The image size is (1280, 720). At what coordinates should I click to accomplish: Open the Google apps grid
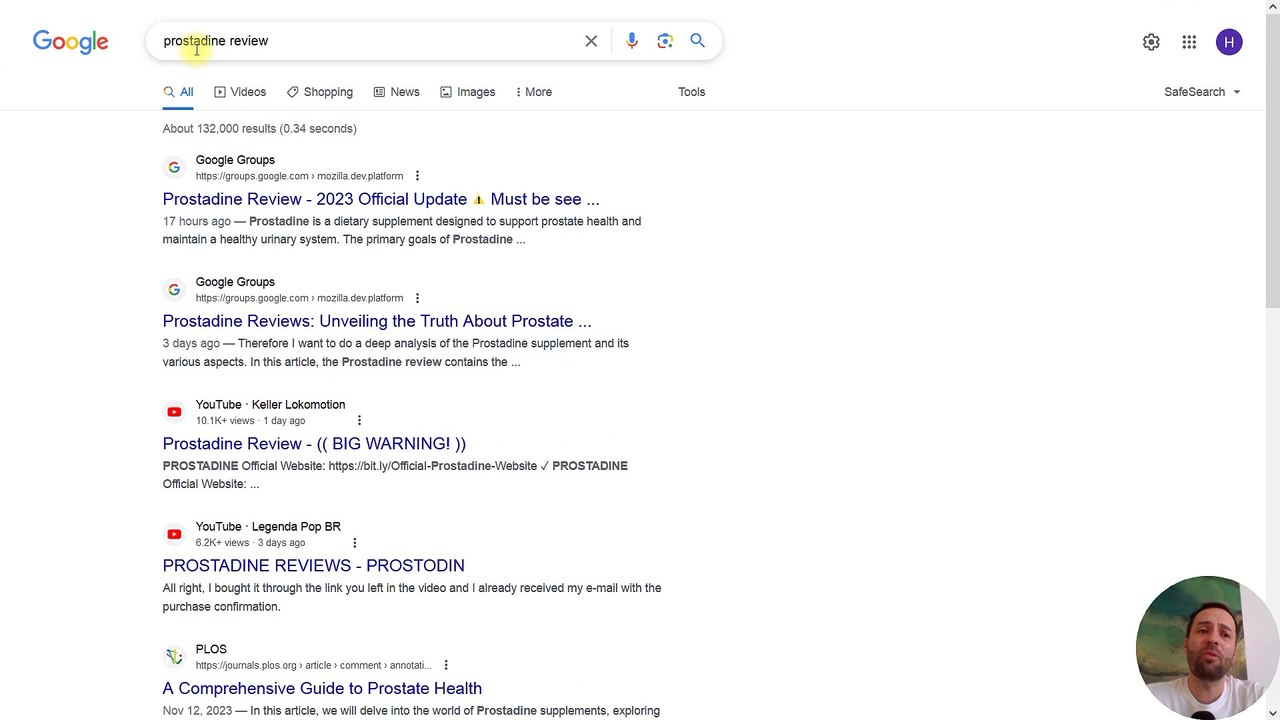pyautogui.click(x=1189, y=42)
